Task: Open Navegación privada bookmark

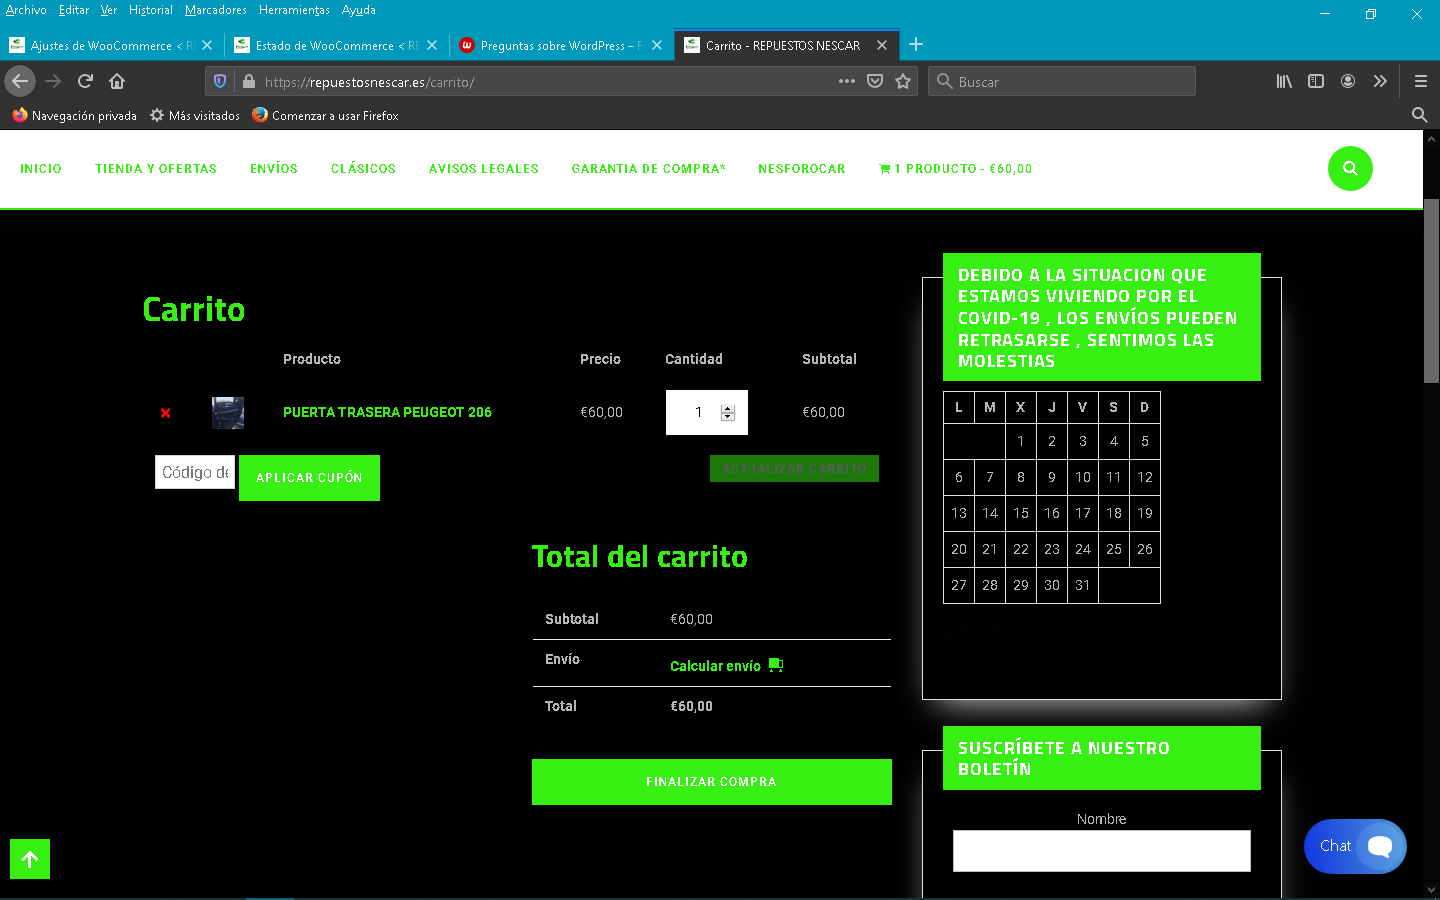Action: (75, 116)
